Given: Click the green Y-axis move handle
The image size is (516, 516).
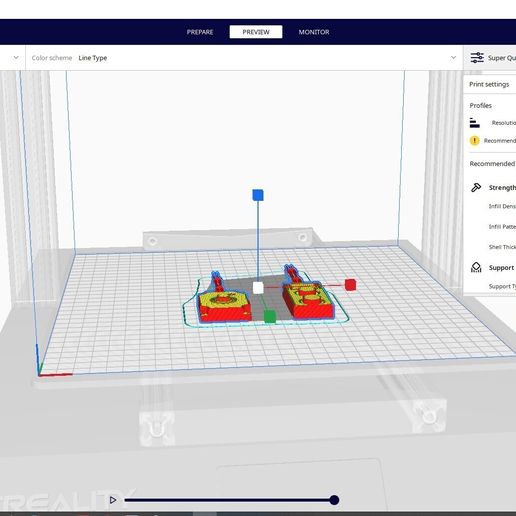Looking at the screenshot, I should (270, 317).
